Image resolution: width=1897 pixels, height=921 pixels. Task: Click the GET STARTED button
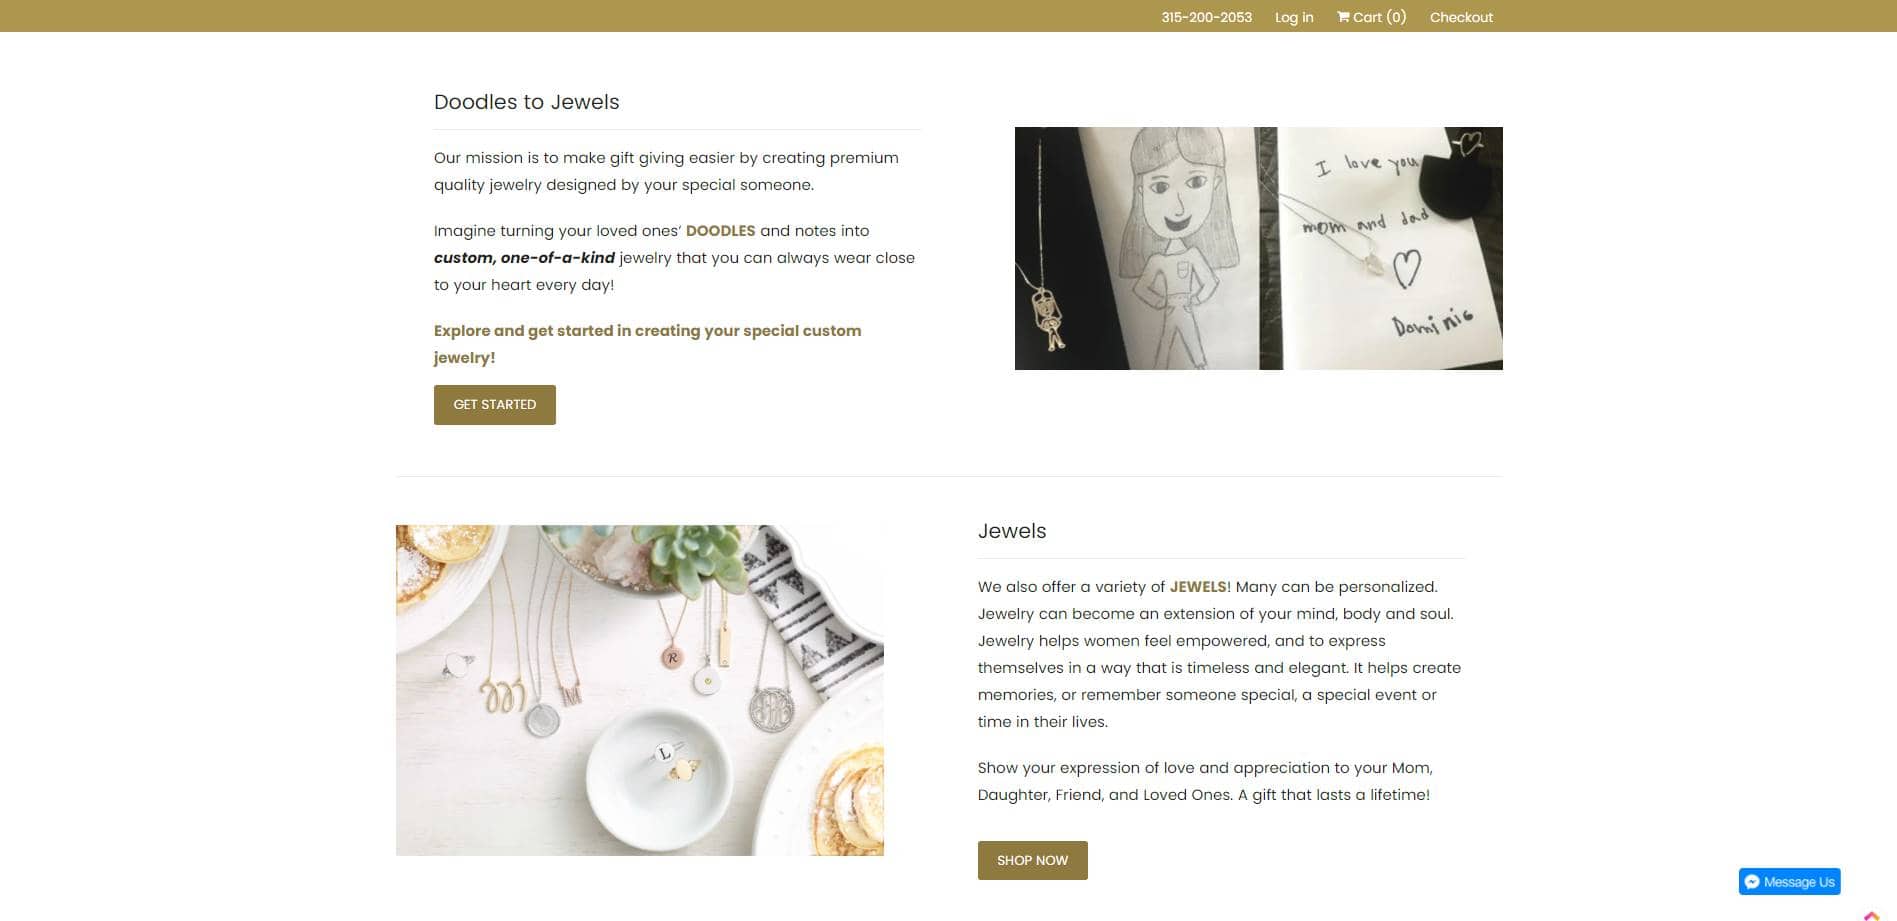coord(495,405)
